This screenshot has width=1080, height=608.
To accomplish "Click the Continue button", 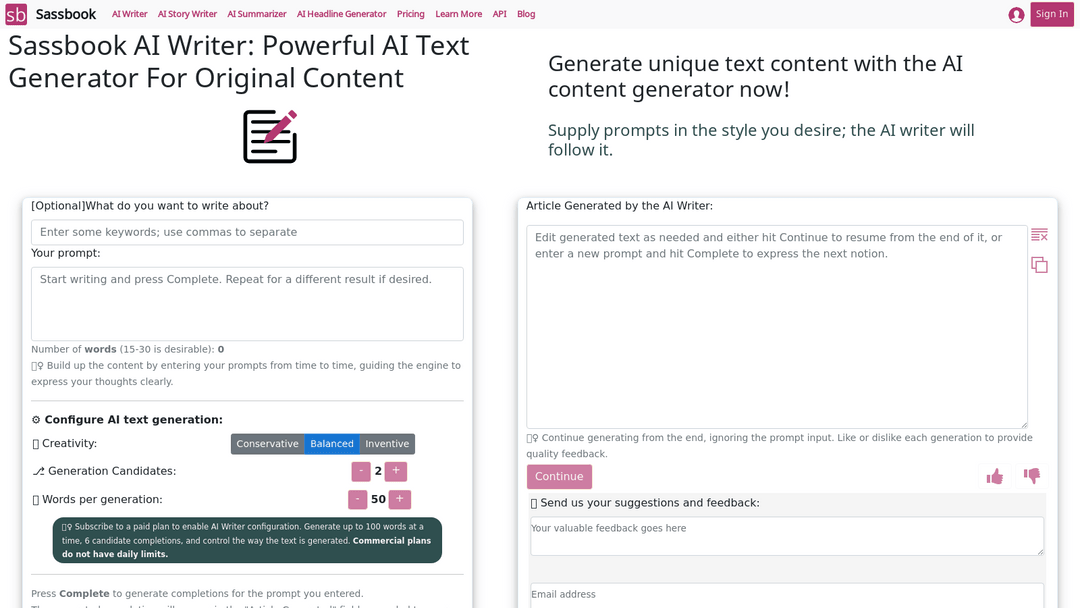I will click(x=559, y=476).
